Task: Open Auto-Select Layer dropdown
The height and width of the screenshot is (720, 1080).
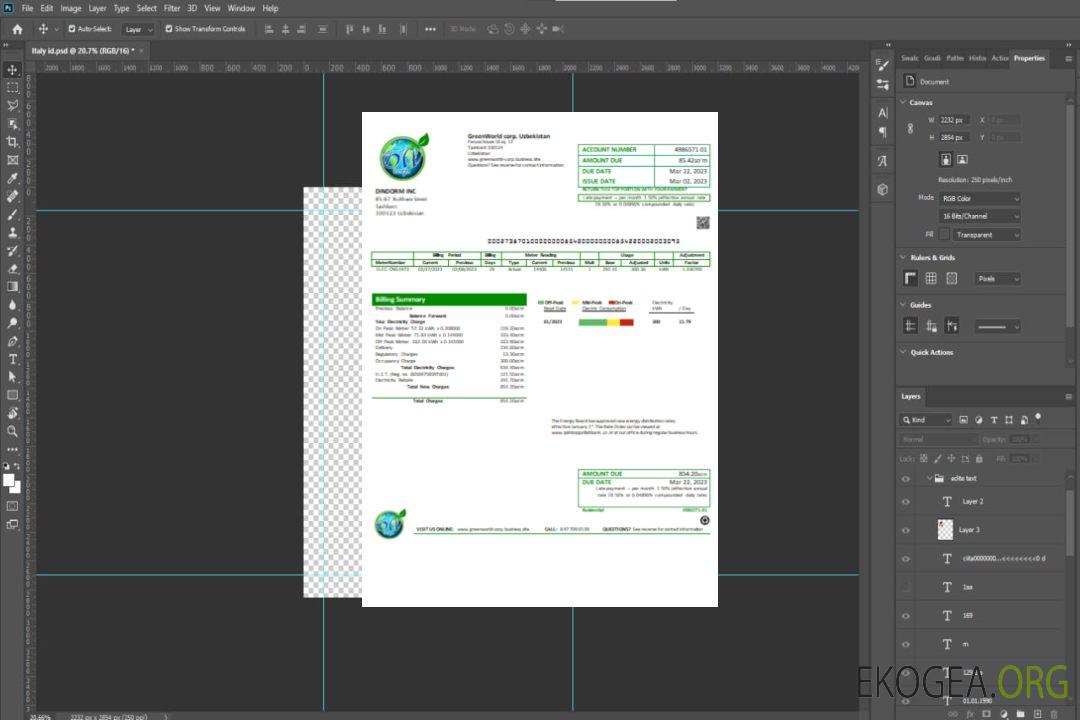Action: pyautogui.click(x=138, y=29)
